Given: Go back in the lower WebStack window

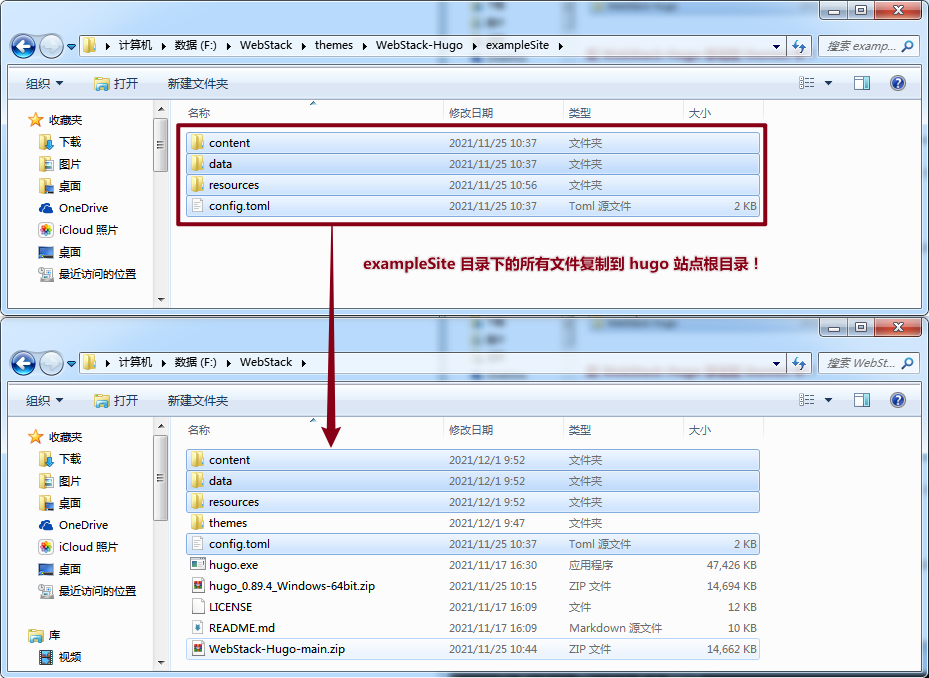Looking at the screenshot, I should (x=24, y=363).
